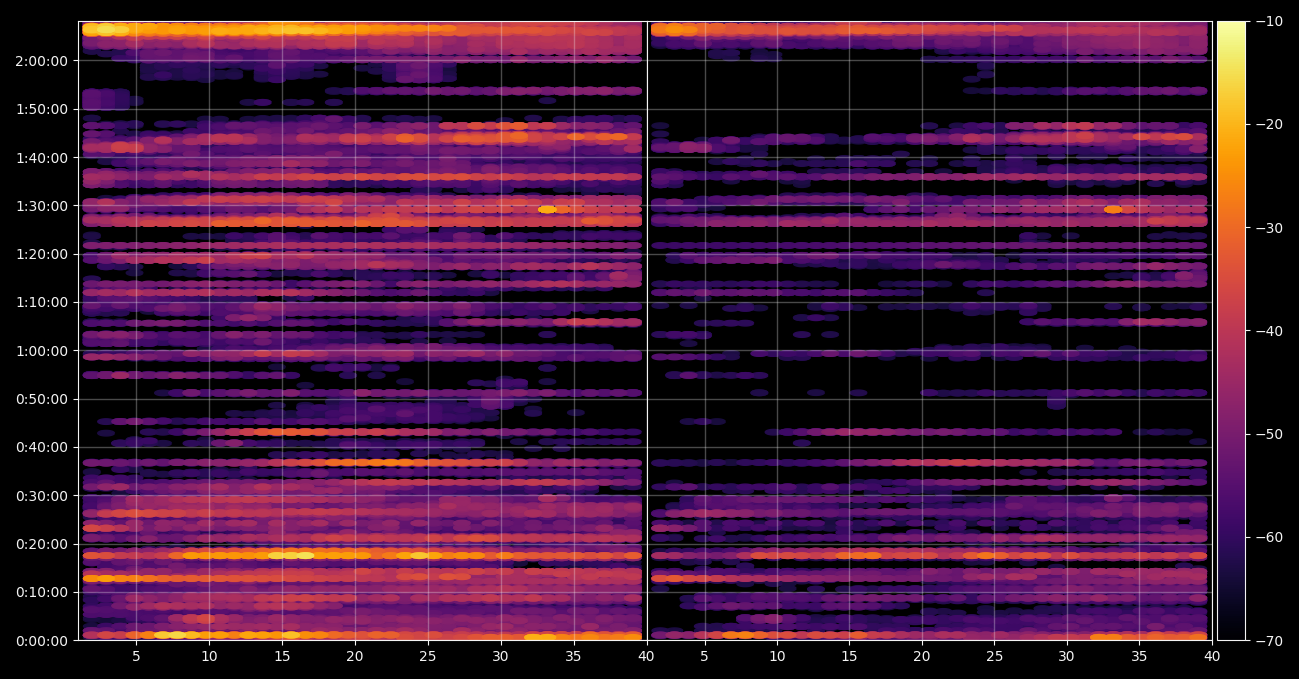This screenshot has width=1299, height=679.
Task: Click x-axis tick 5 of right heatmap
Action: [704, 656]
